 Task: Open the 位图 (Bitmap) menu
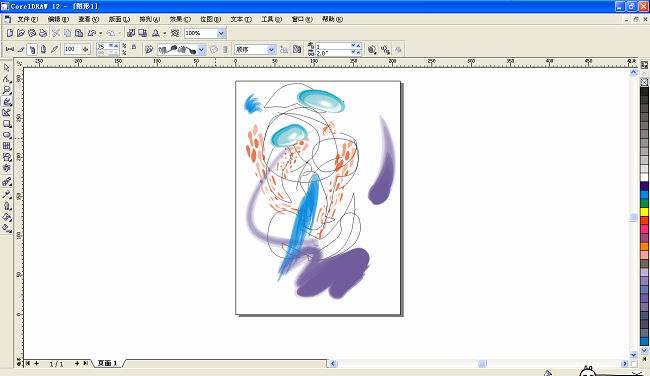tap(211, 19)
